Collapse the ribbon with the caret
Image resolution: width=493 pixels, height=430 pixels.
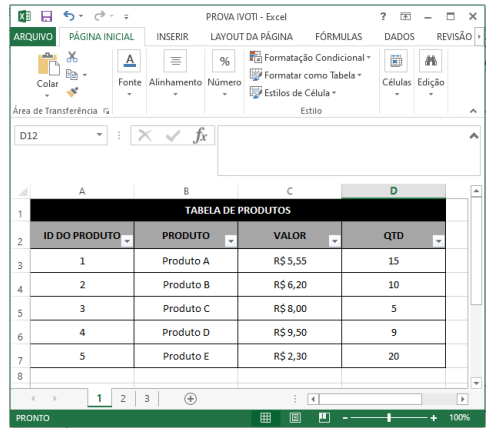[x=473, y=111]
